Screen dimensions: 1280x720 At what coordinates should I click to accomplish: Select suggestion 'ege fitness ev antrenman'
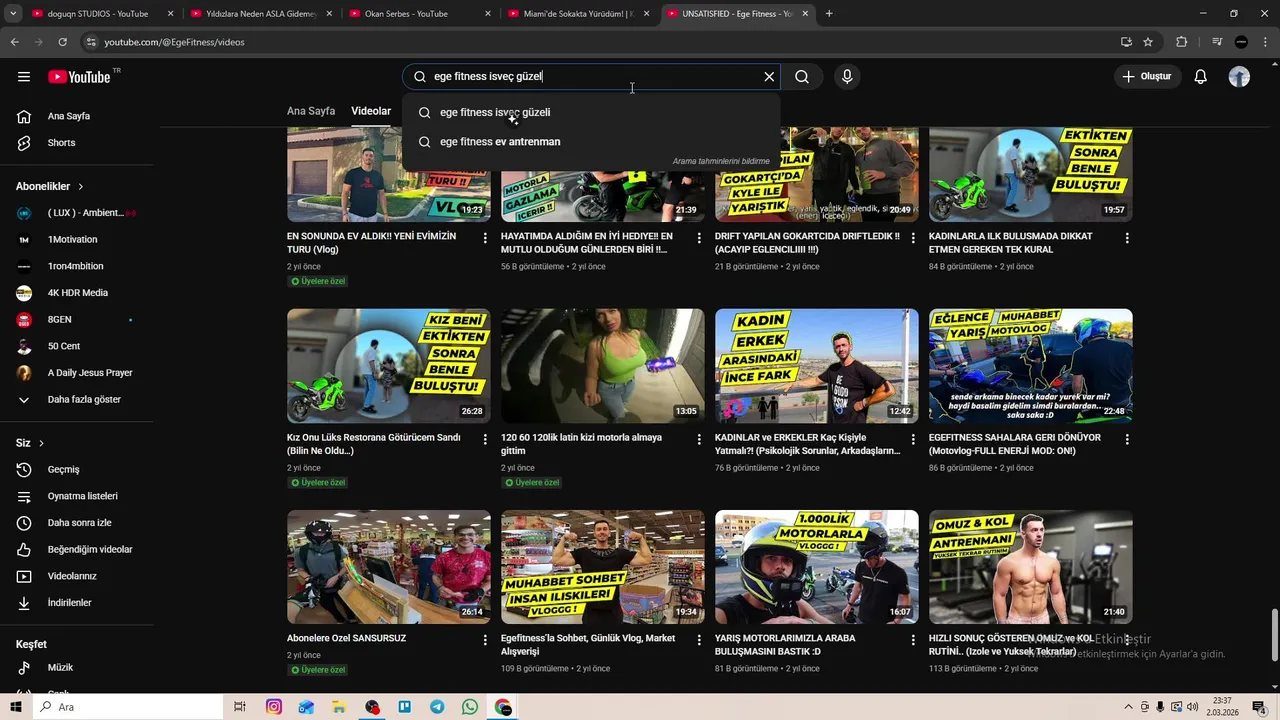click(591, 142)
